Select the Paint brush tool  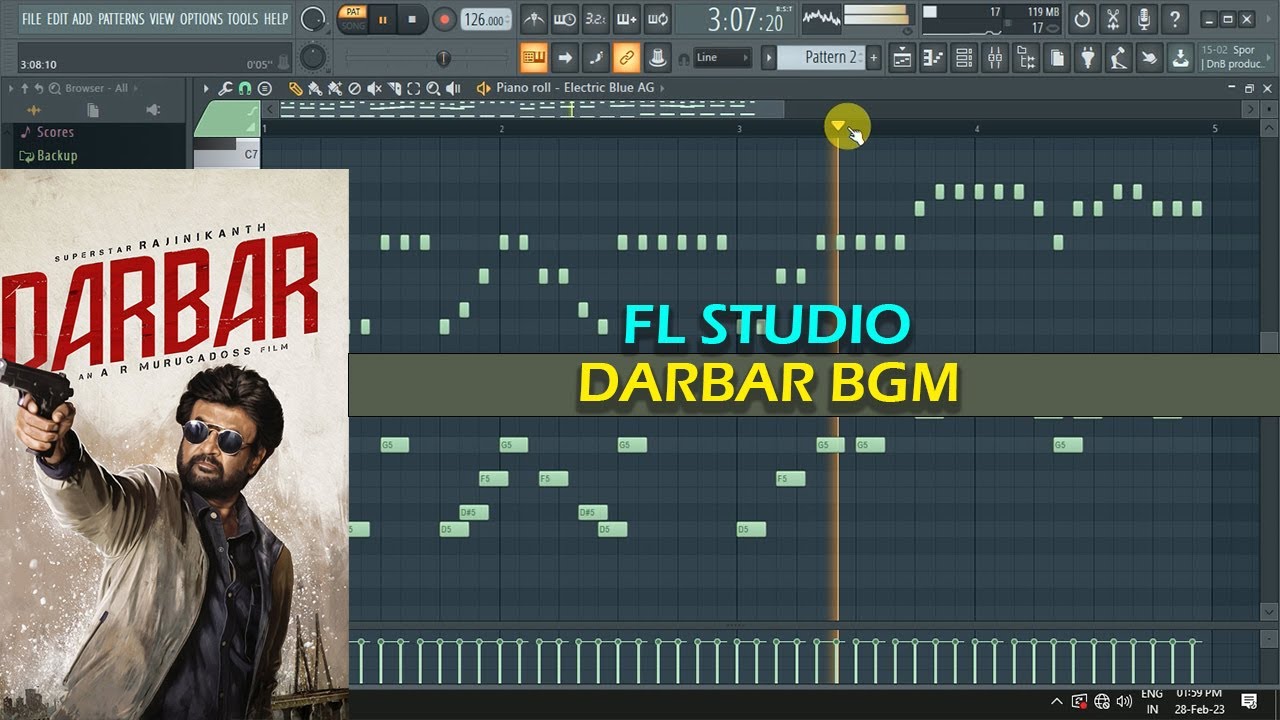[x=316, y=88]
